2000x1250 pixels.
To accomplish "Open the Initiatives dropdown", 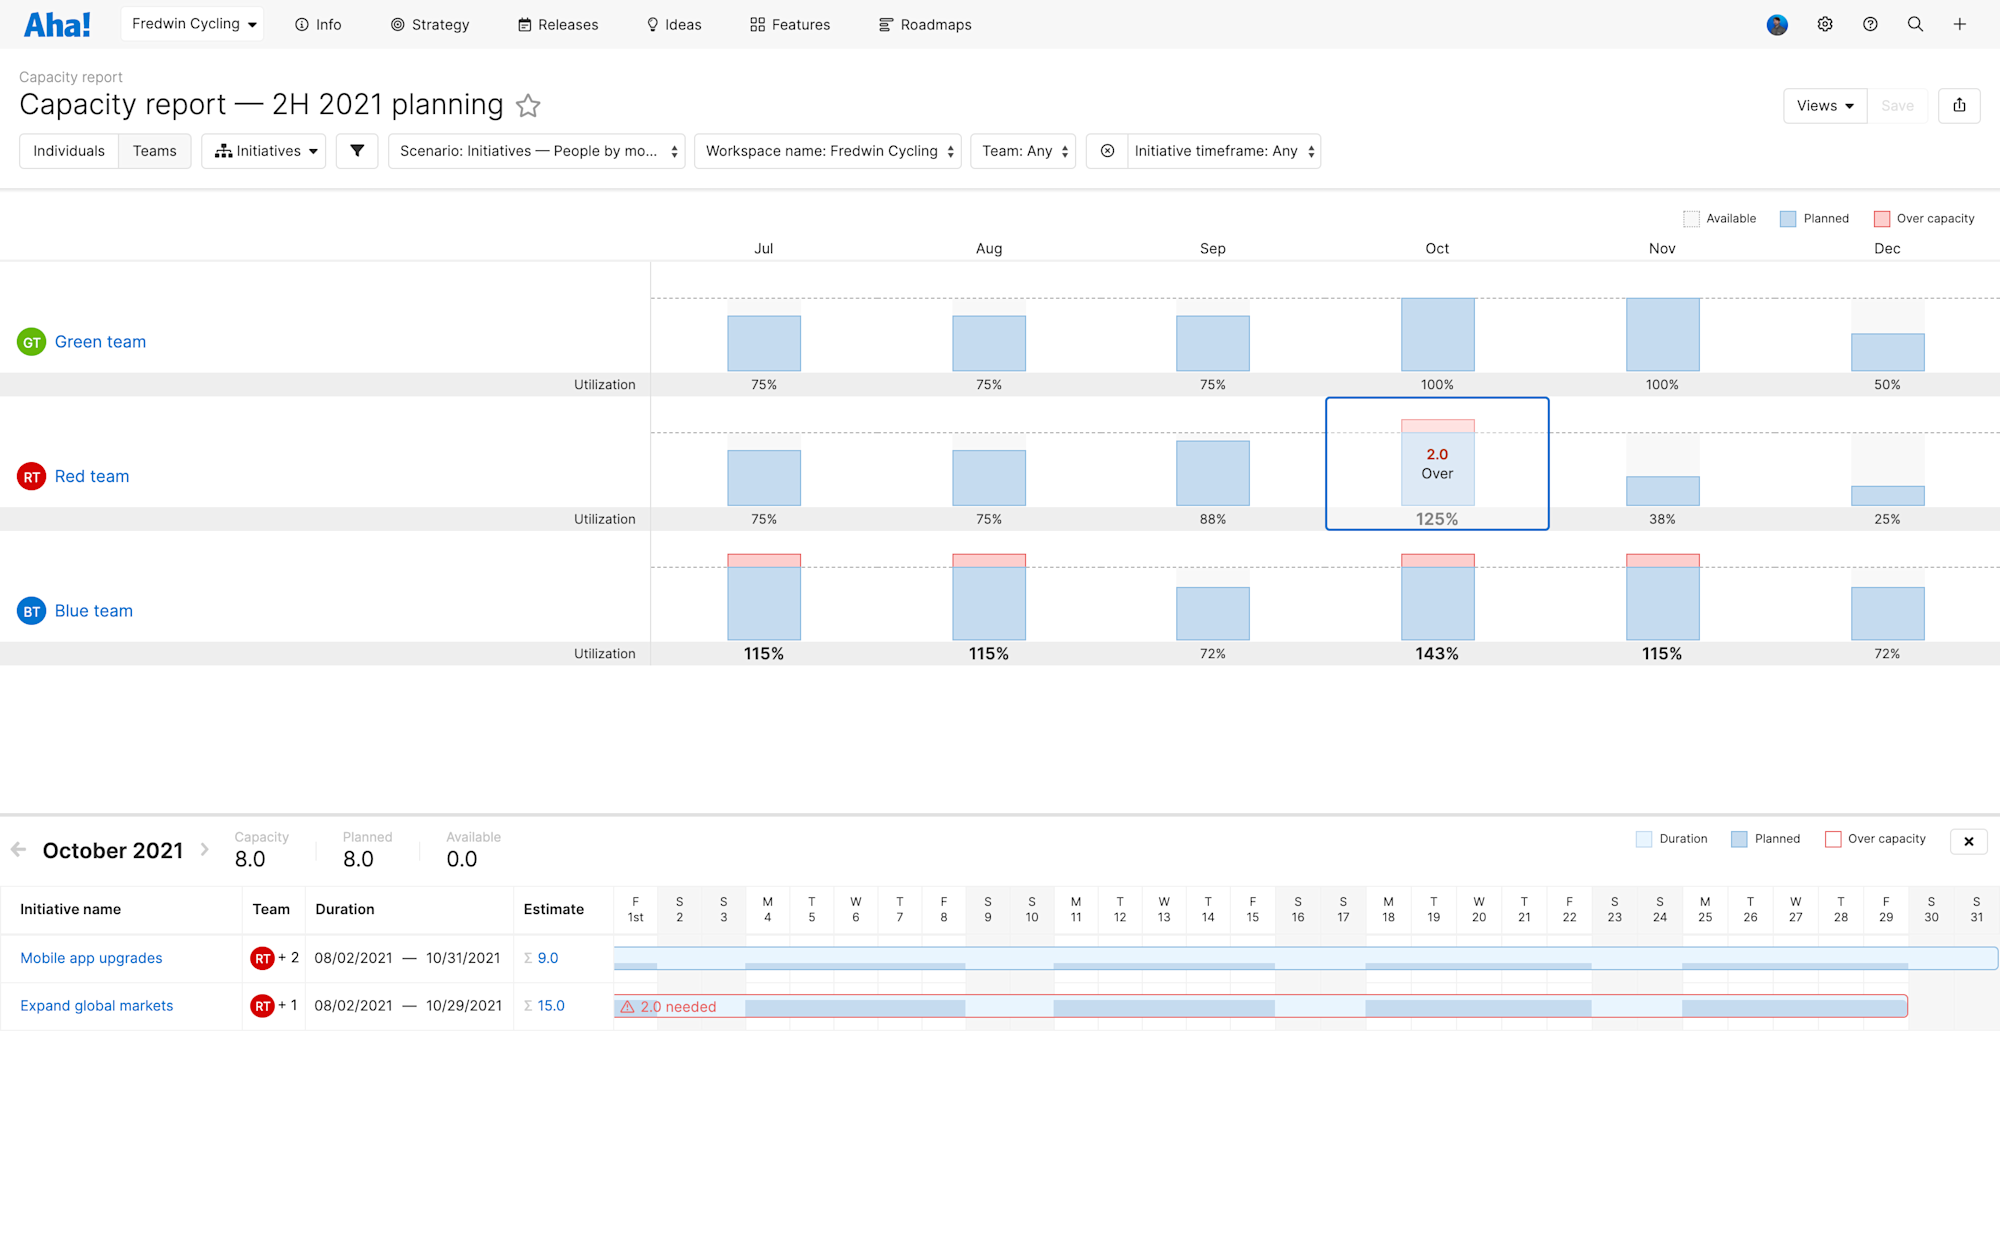I will click(x=264, y=151).
